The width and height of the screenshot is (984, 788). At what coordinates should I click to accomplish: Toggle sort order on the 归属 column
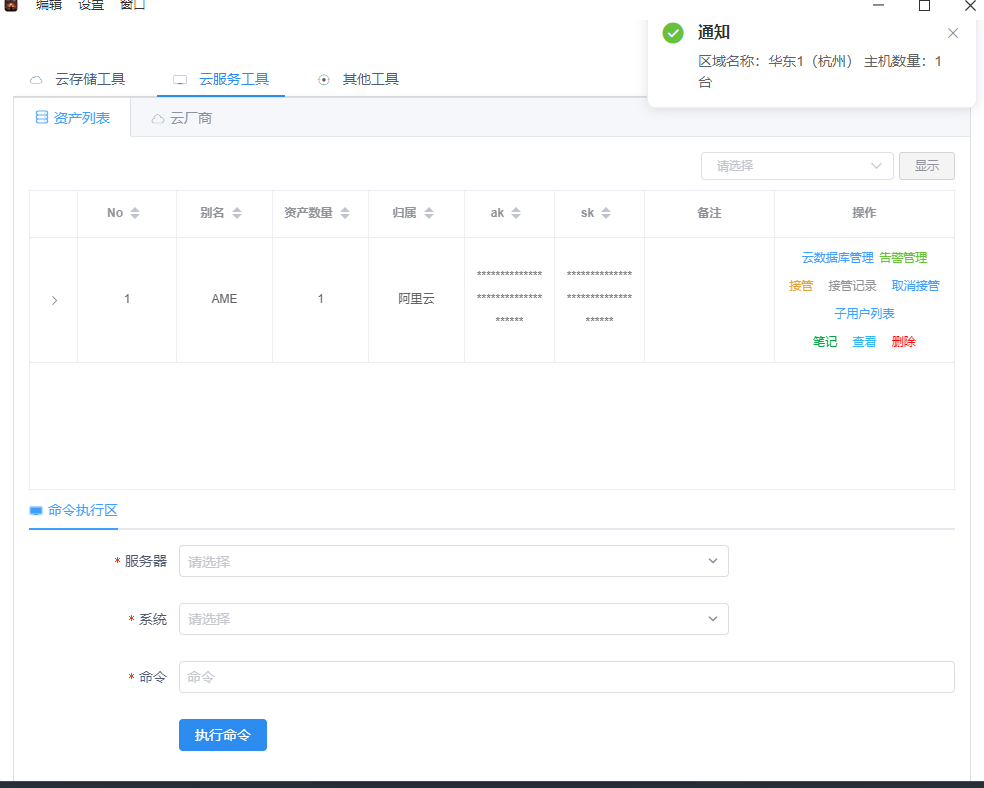(429, 213)
